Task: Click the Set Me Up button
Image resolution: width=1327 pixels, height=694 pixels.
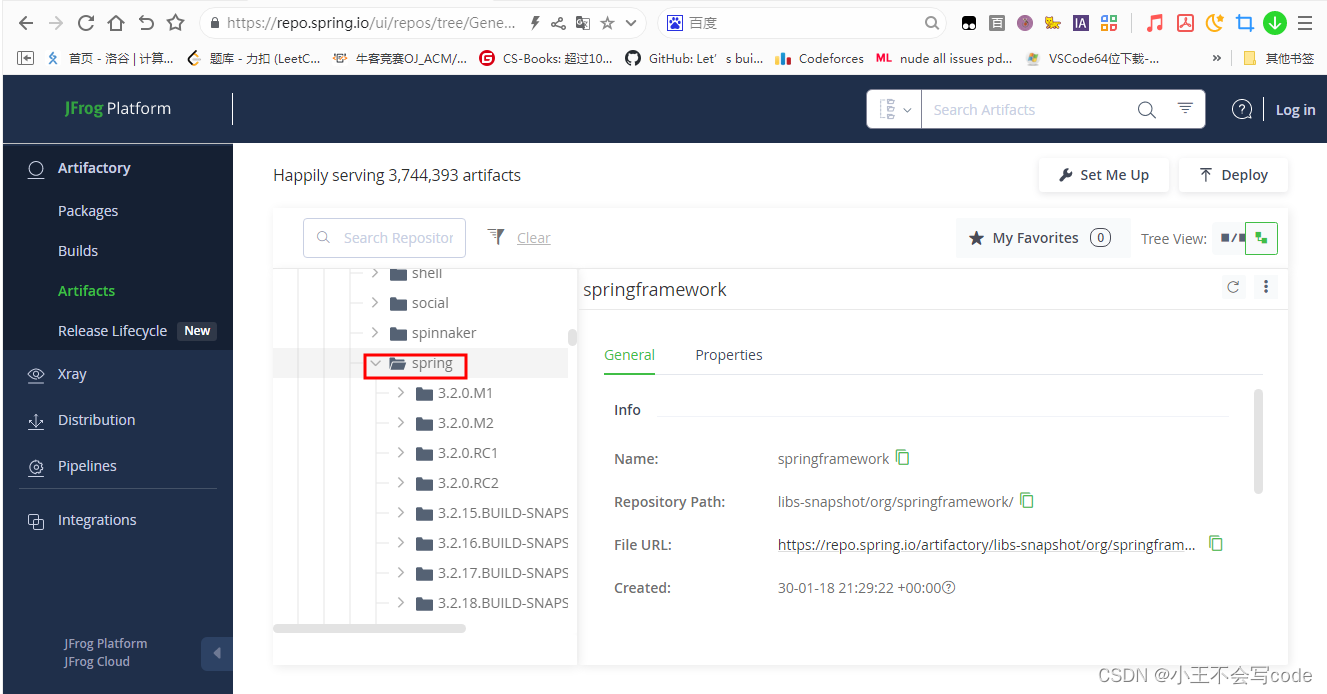Action: coord(1104,175)
